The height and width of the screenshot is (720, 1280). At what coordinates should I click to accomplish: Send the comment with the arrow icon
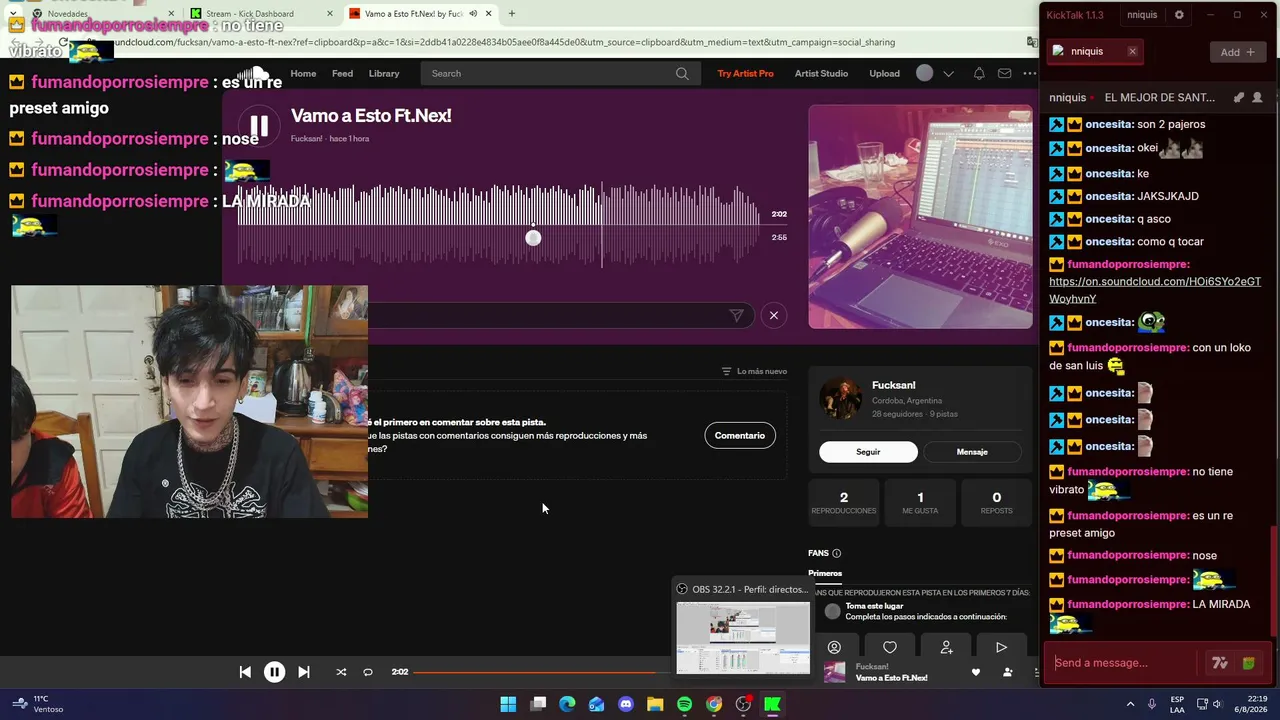coord(736,315)
